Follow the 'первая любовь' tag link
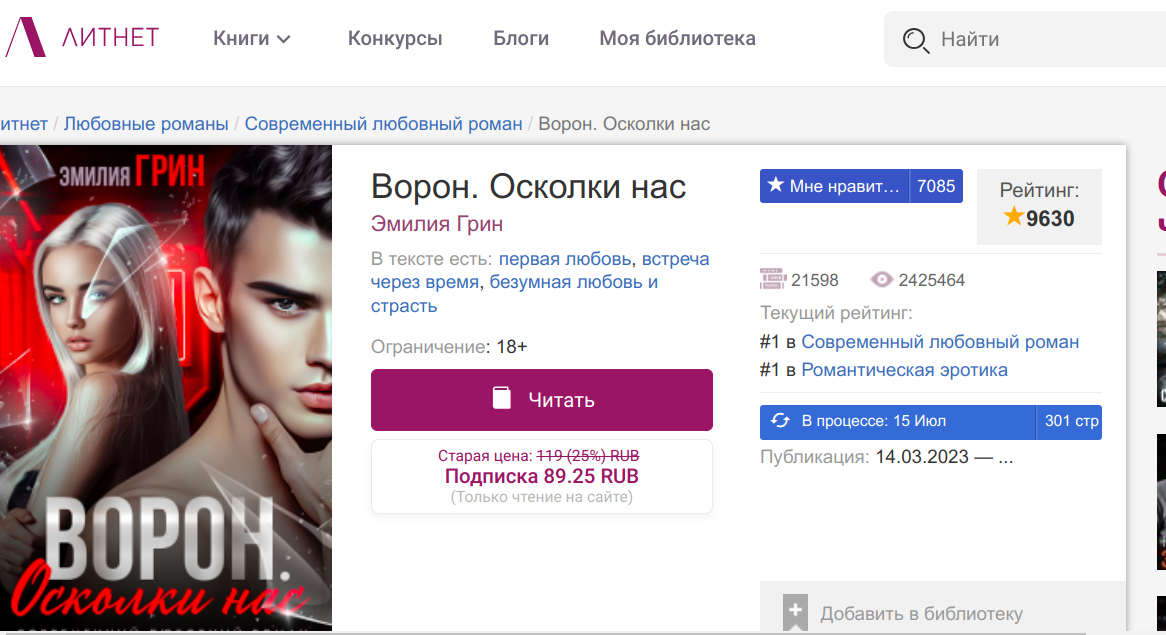 565,259
